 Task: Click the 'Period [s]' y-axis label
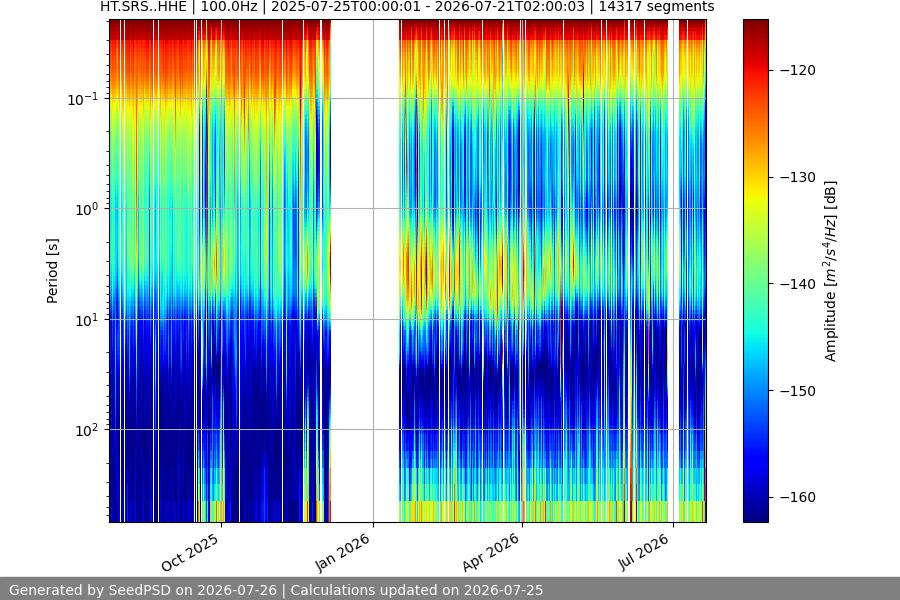pos(52,271)
